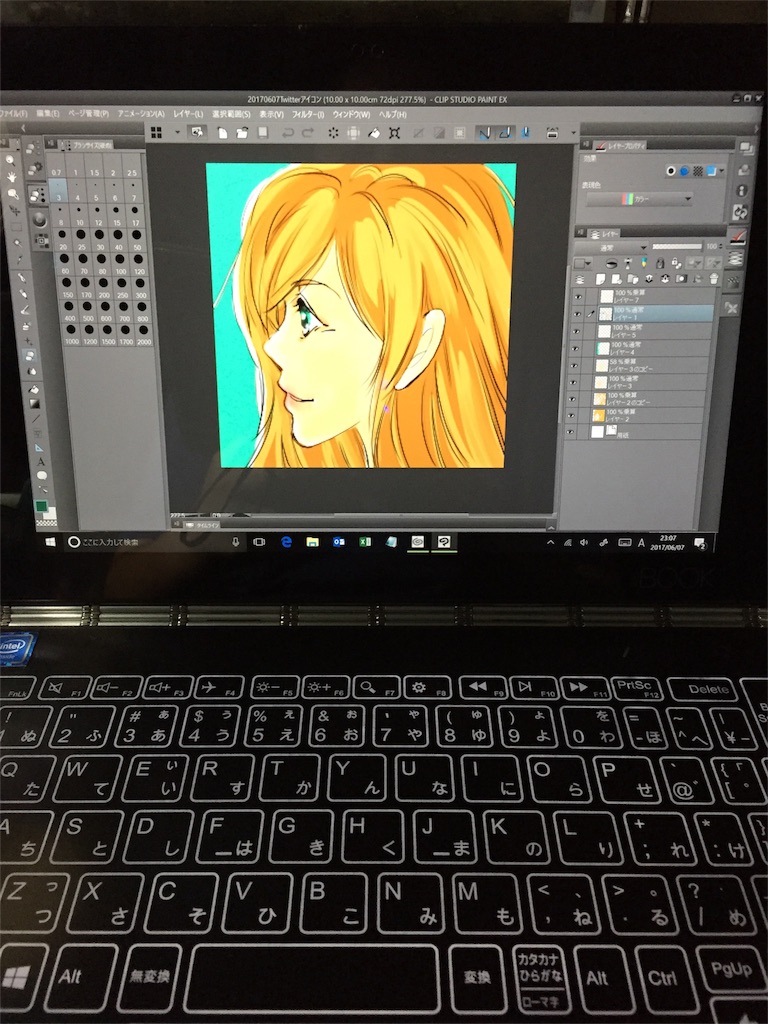Open palette color dropdown in layer panel
768x1024 pixels.
583,264
